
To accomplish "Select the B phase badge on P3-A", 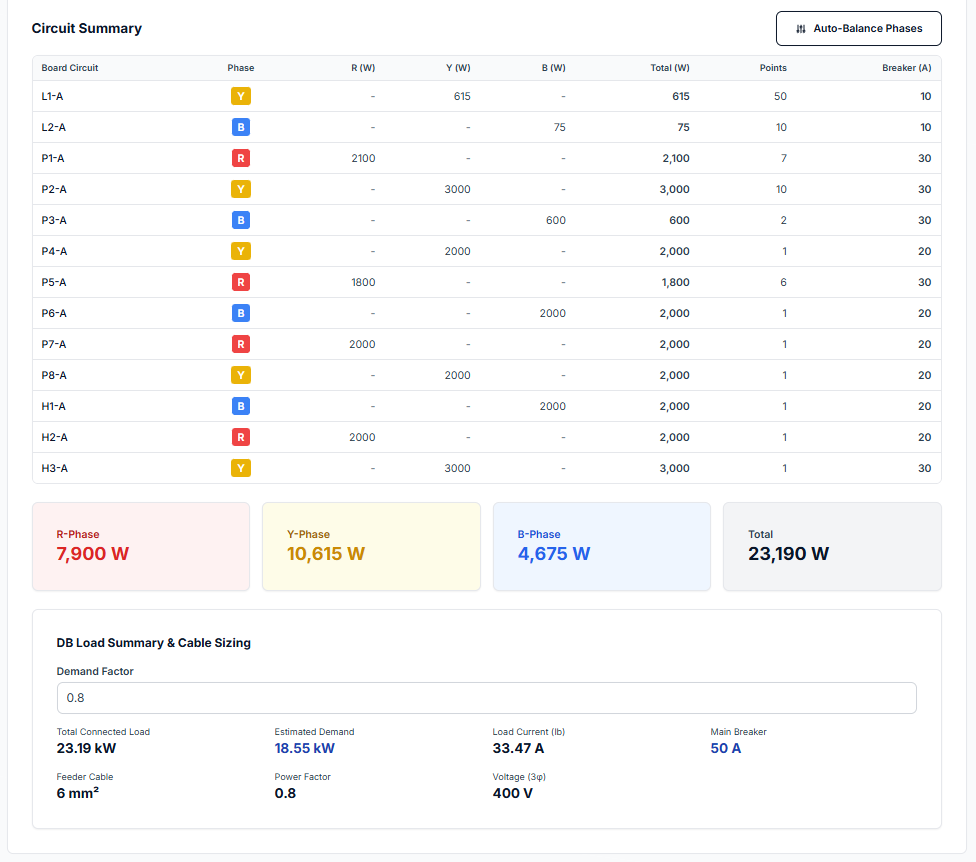I will coord(241,220).
